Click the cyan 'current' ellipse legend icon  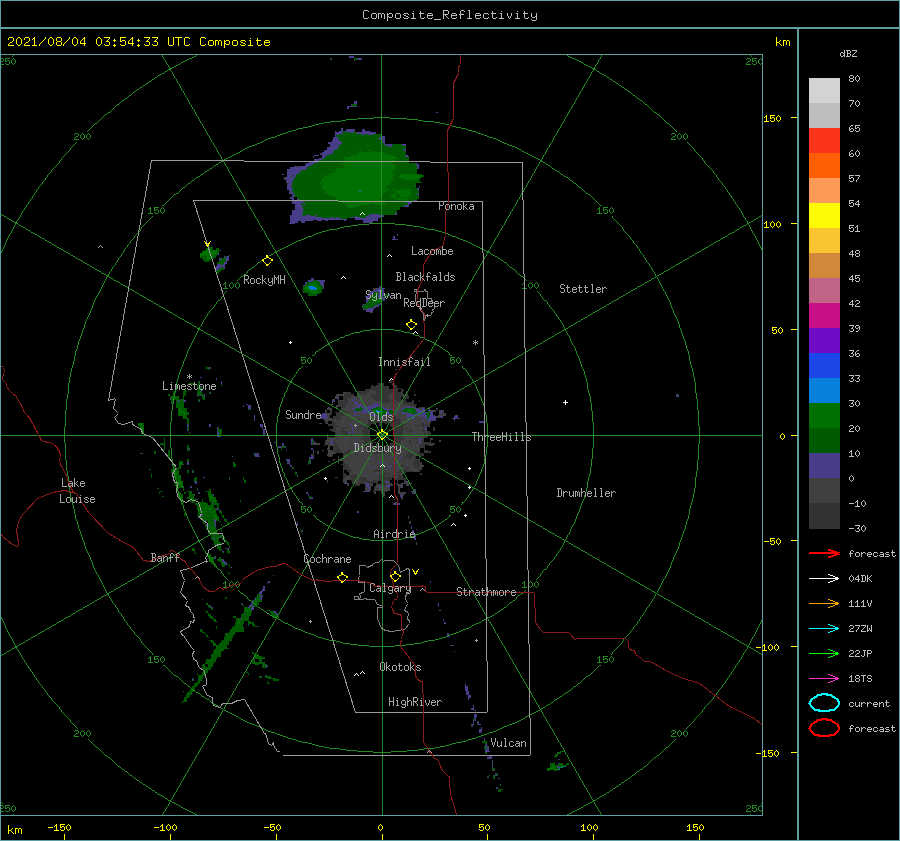click(x=824, y=703)
